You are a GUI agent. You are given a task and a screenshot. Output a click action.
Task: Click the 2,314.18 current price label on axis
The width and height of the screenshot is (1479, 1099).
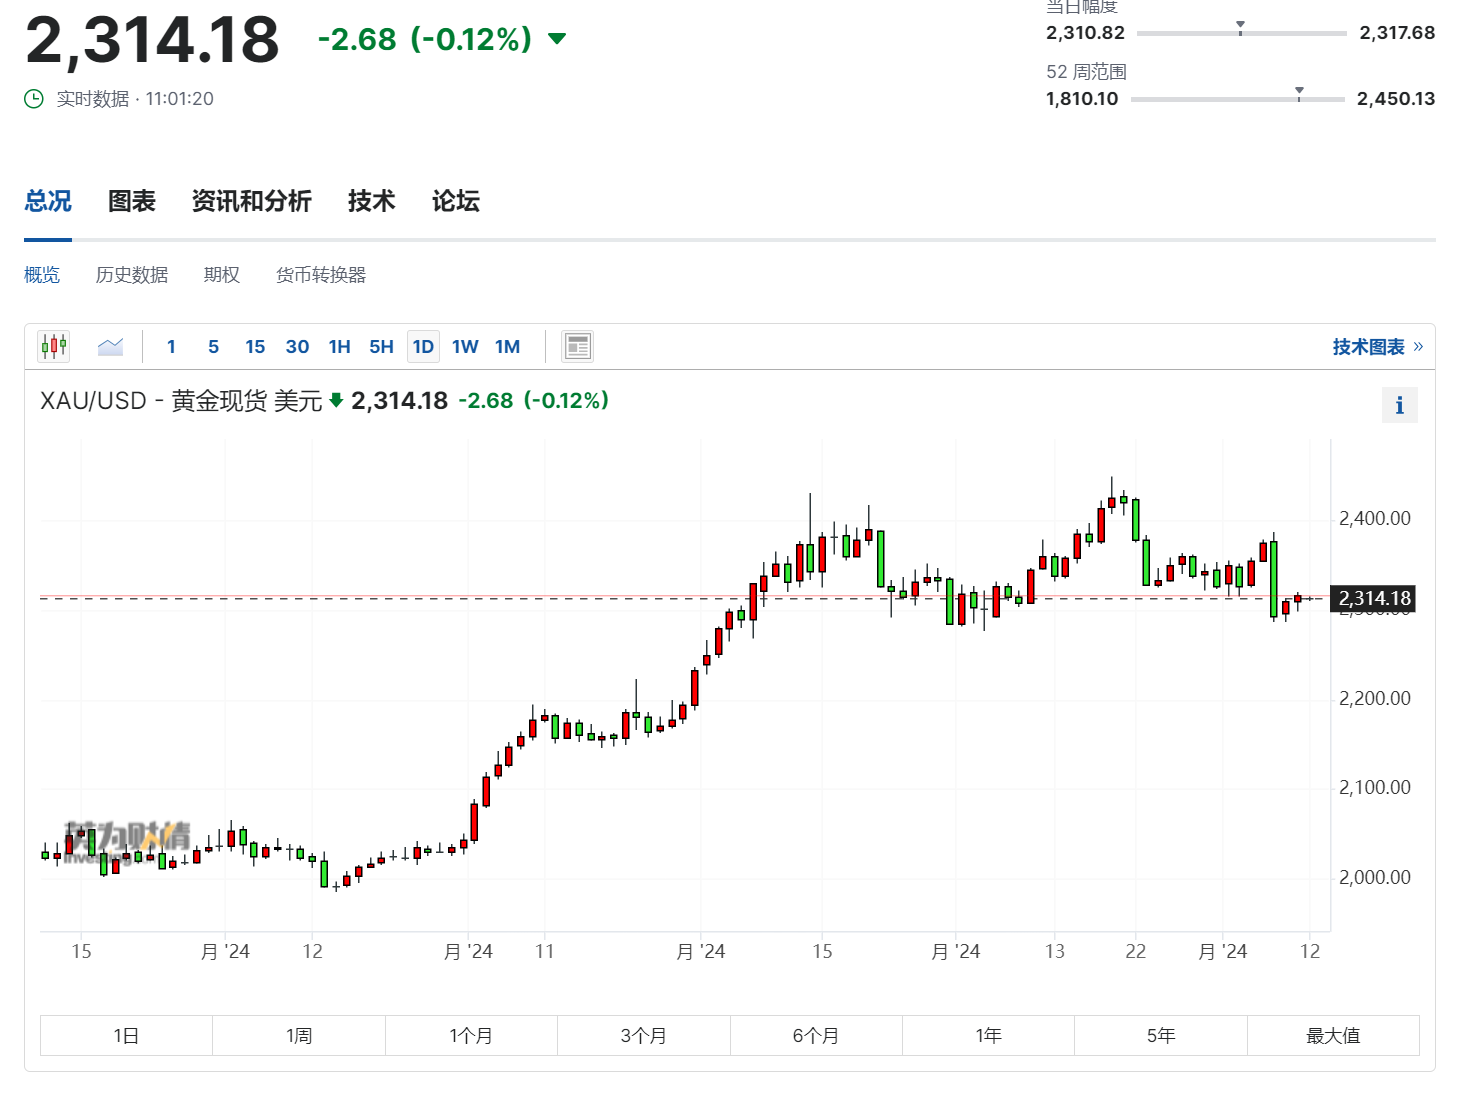click(1375, 599)
